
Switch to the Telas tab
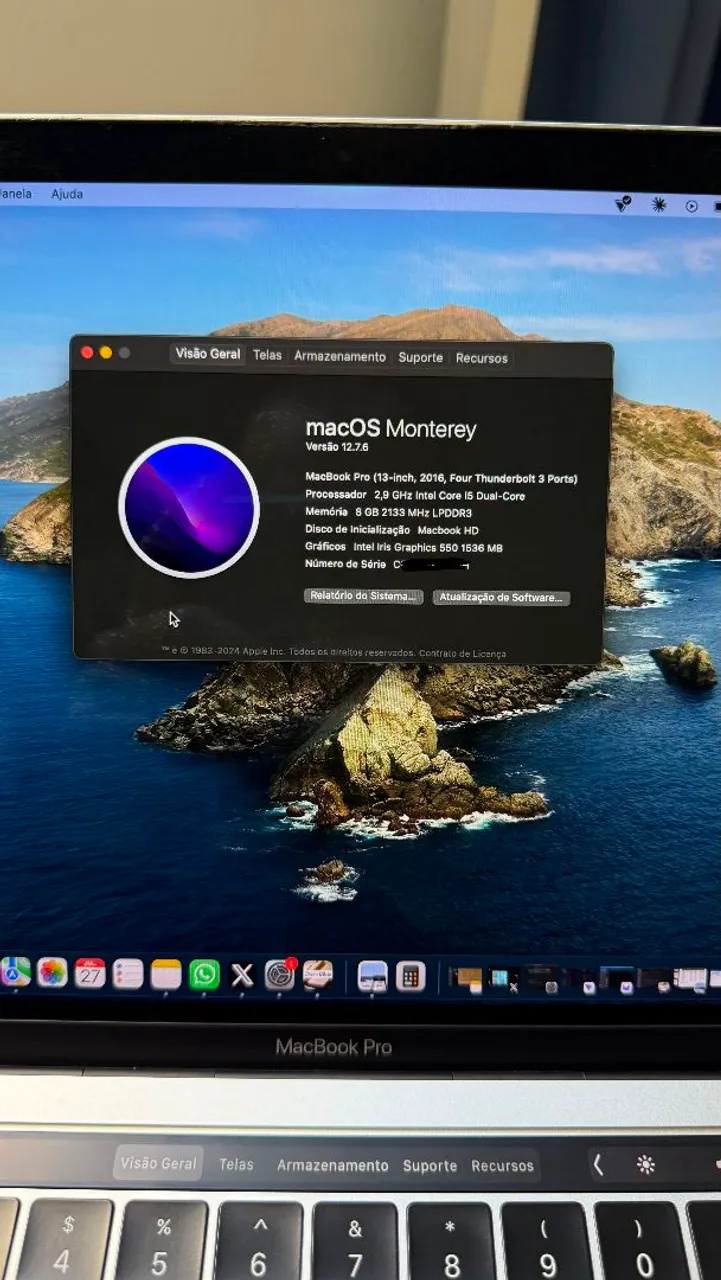click(267, 355)
